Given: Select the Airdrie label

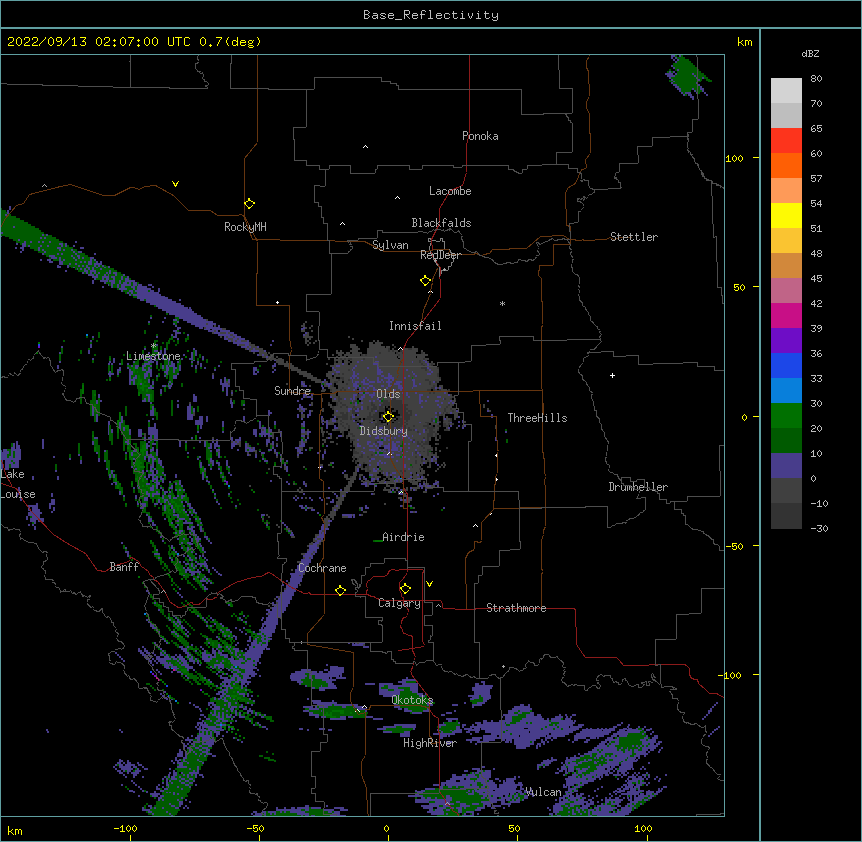Looking at the screenshot, I should [x=404, y=537].
